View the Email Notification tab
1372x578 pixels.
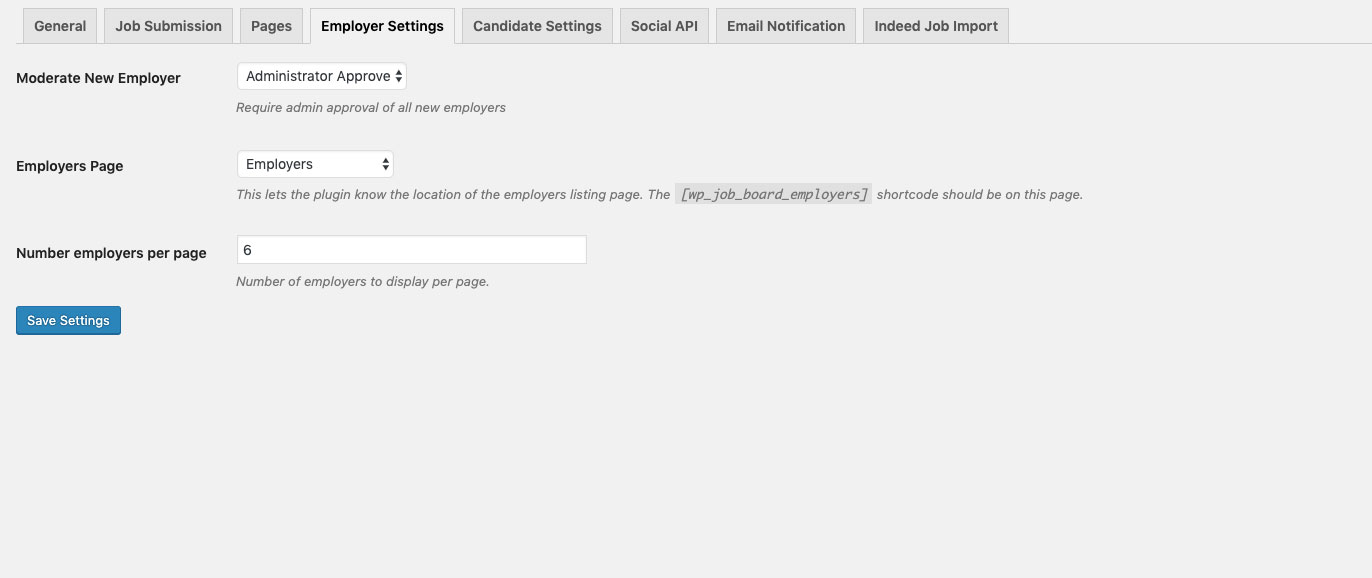785,26
